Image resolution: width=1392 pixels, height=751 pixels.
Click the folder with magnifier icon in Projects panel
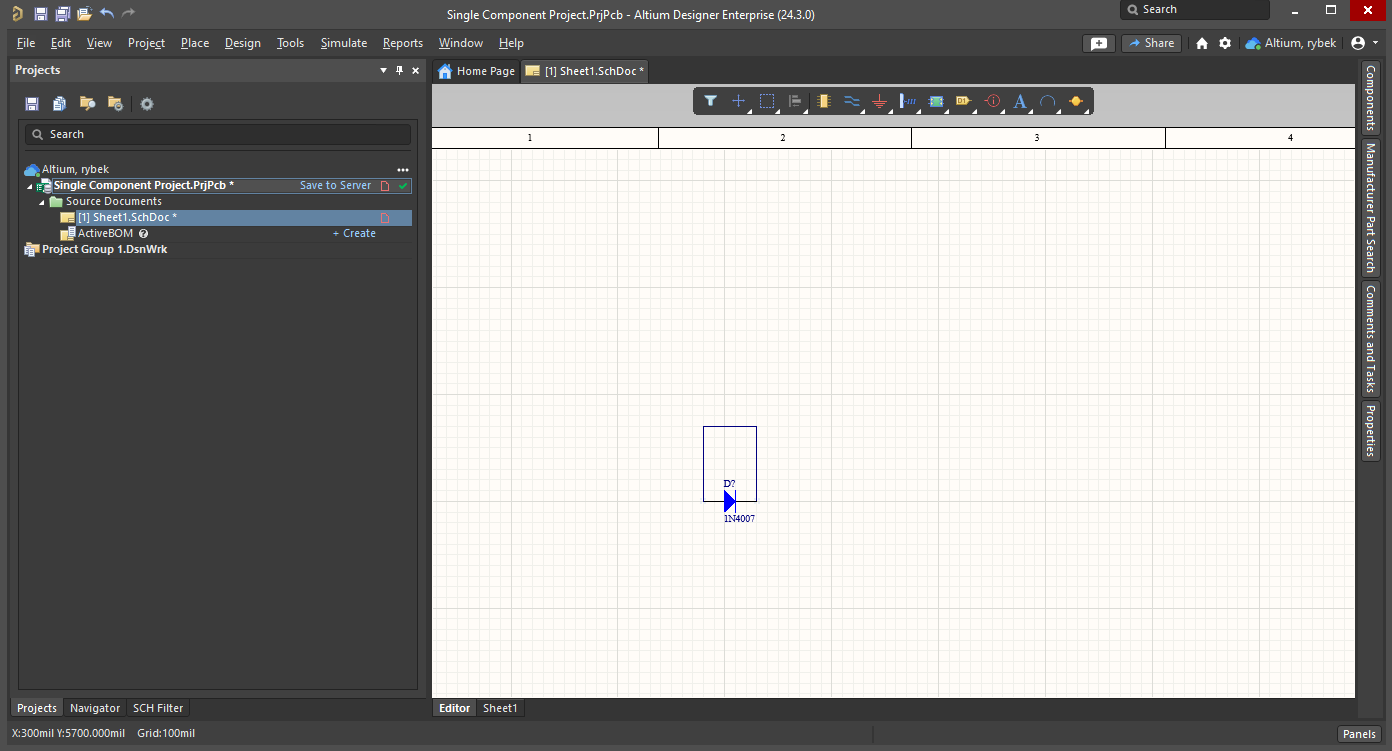coord(88,104)
